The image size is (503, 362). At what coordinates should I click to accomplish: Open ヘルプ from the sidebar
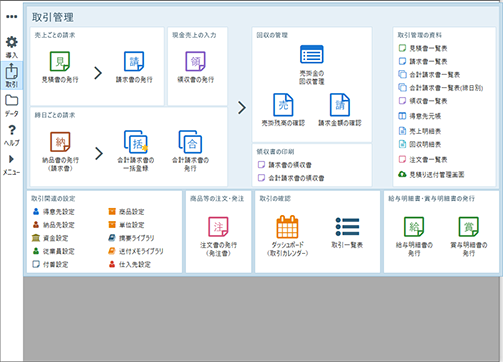(x=12, y=135)
